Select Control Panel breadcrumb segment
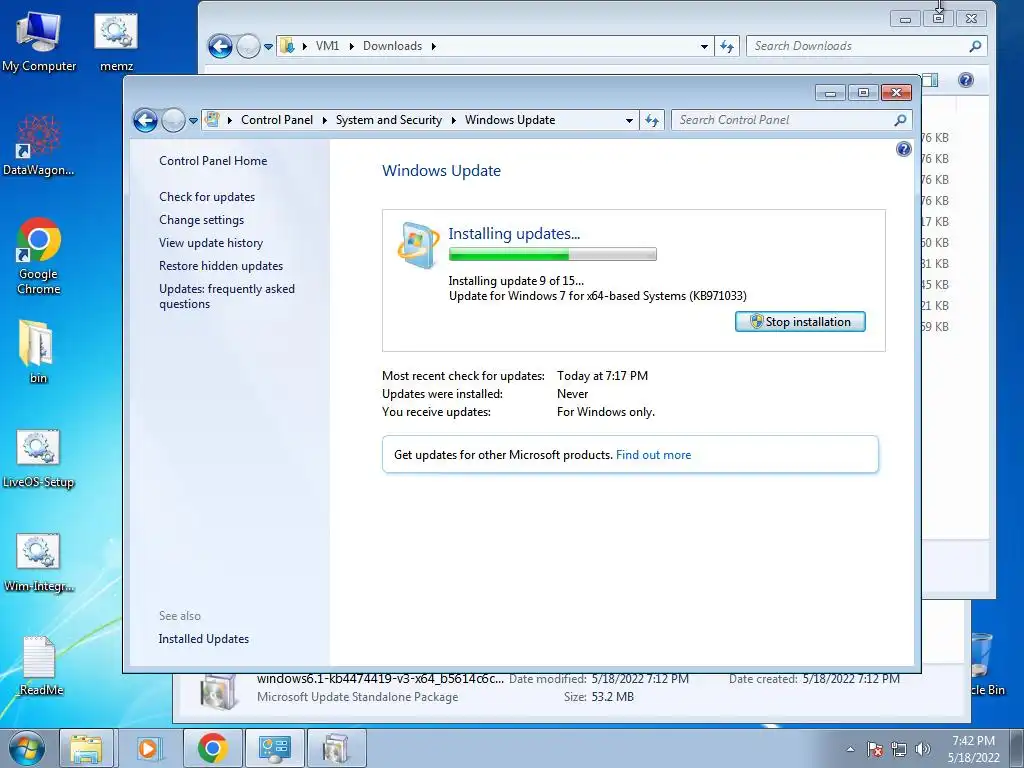1024x768 pixels. coord(277,120)
